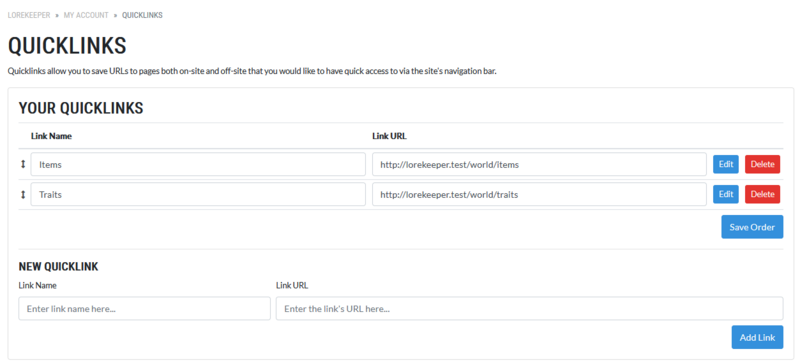Click the new quicklink URL input
Screen dimensions: 800x363
tap(530, 309)
